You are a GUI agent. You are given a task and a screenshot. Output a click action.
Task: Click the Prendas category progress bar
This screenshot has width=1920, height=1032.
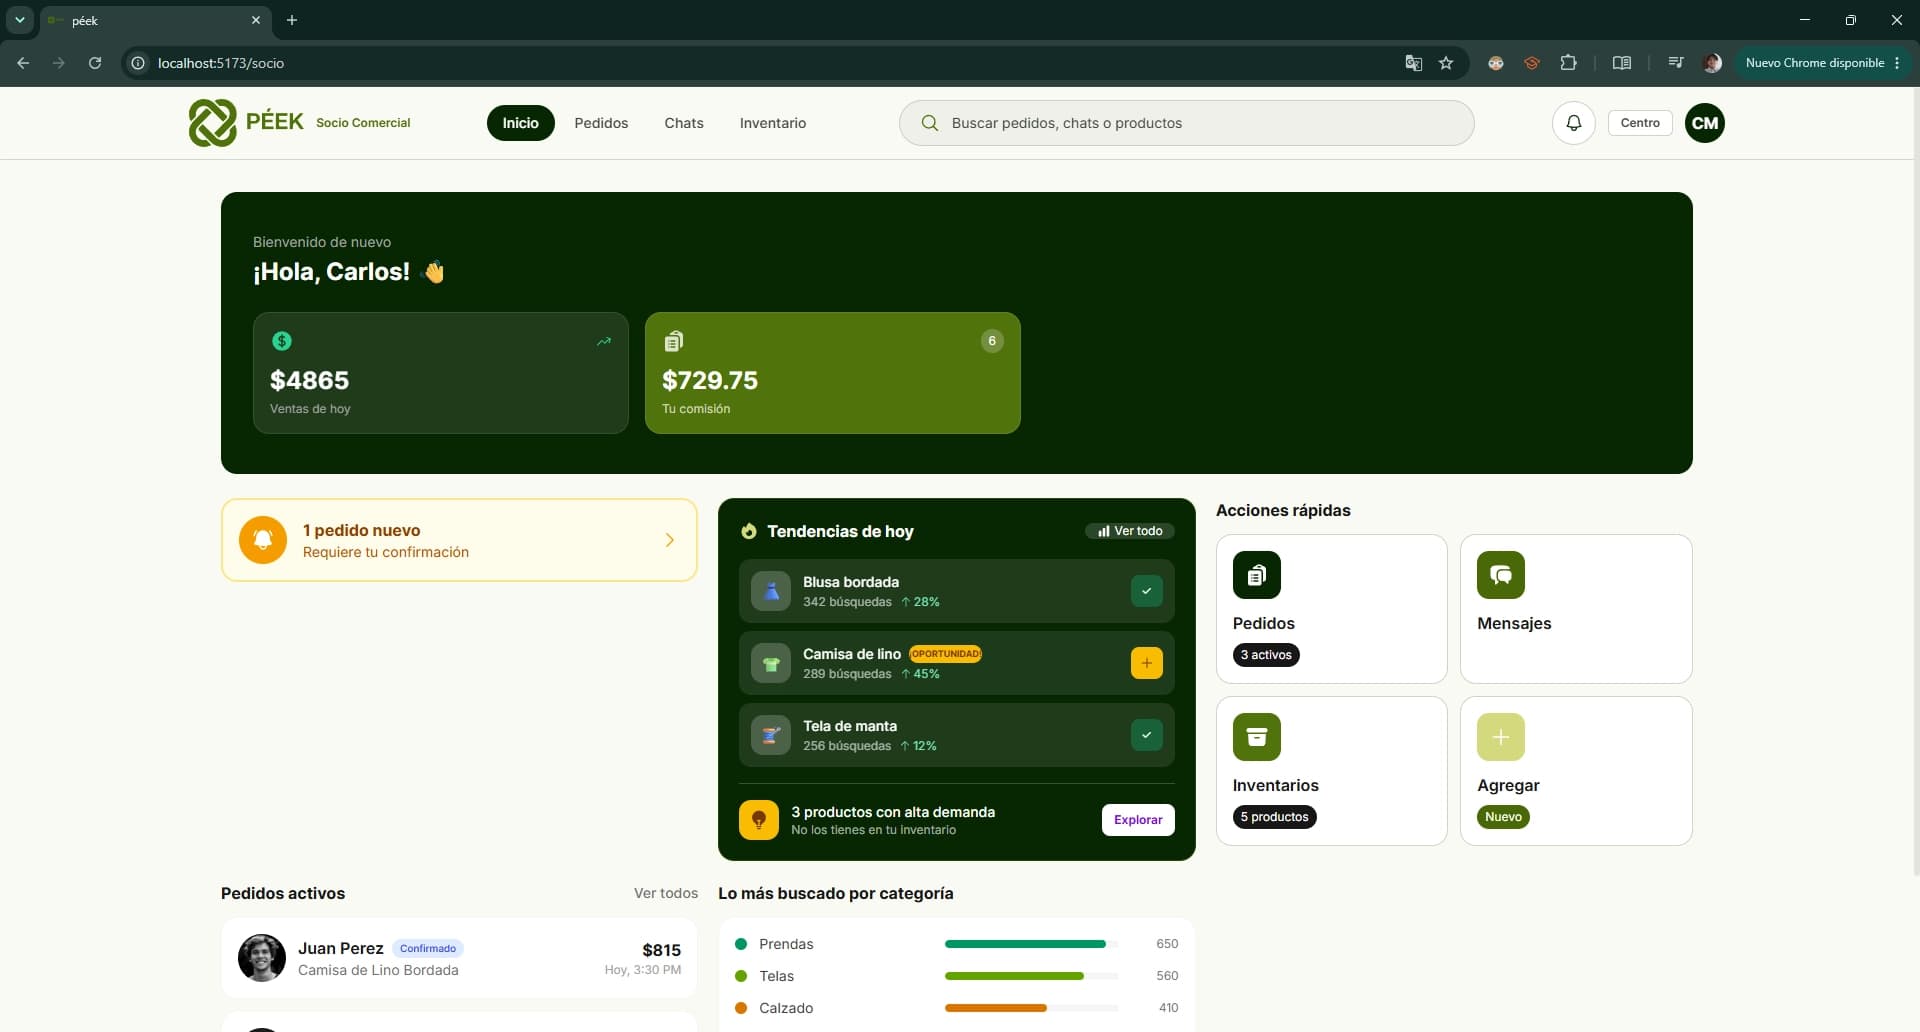1031,944
